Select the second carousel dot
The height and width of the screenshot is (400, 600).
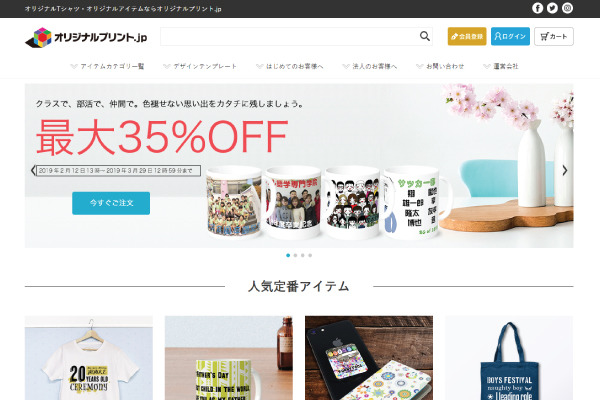click(x=295, y=255)
